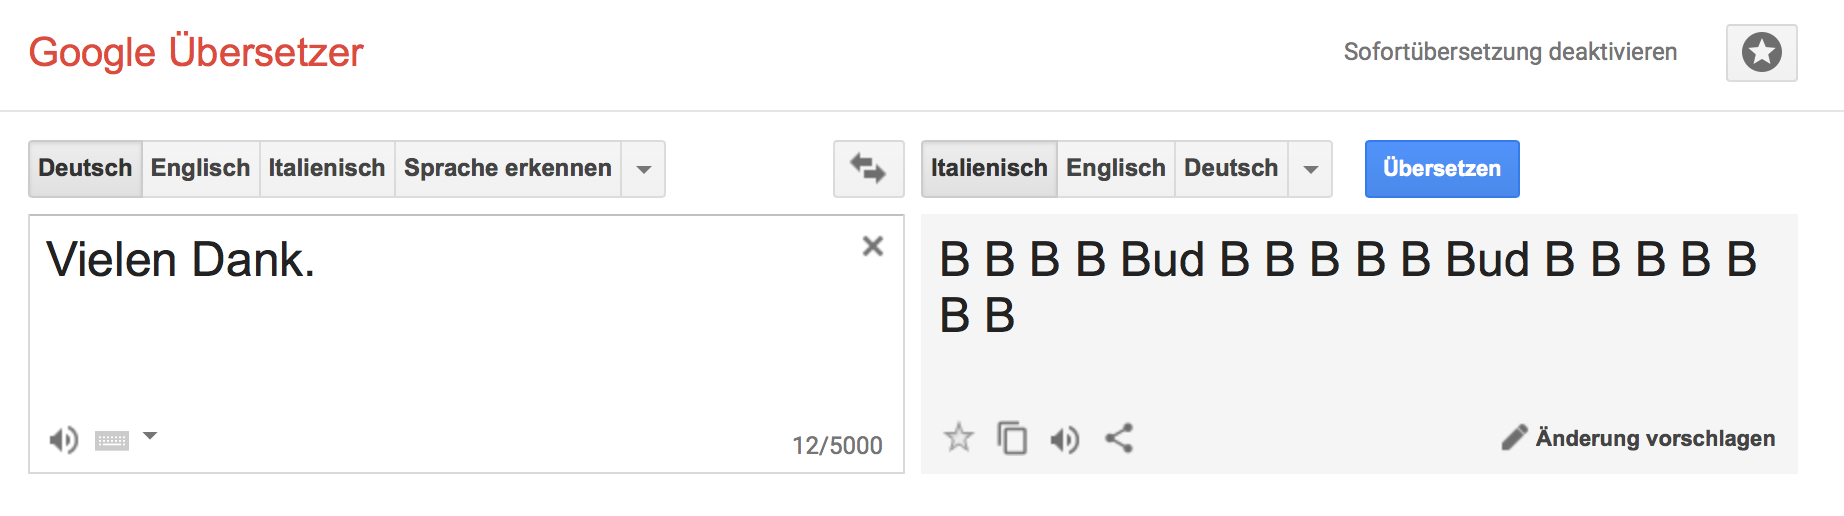Open the source language dropdown arrow

coord(644,169)
